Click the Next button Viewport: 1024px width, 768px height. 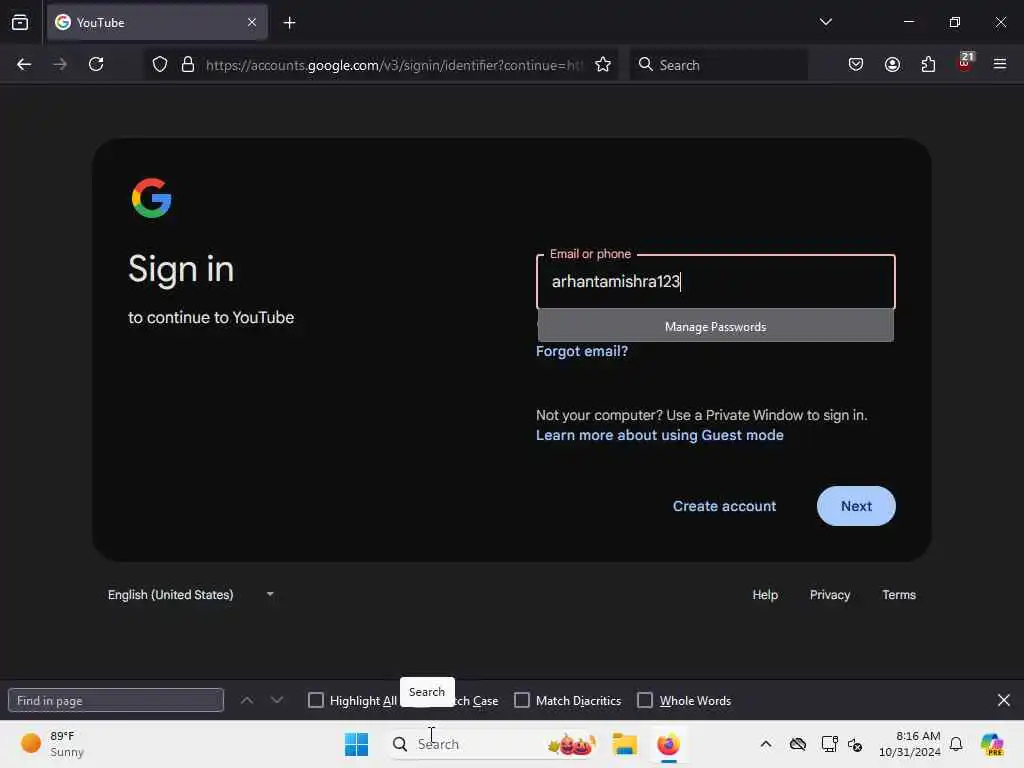pos(856,506)
